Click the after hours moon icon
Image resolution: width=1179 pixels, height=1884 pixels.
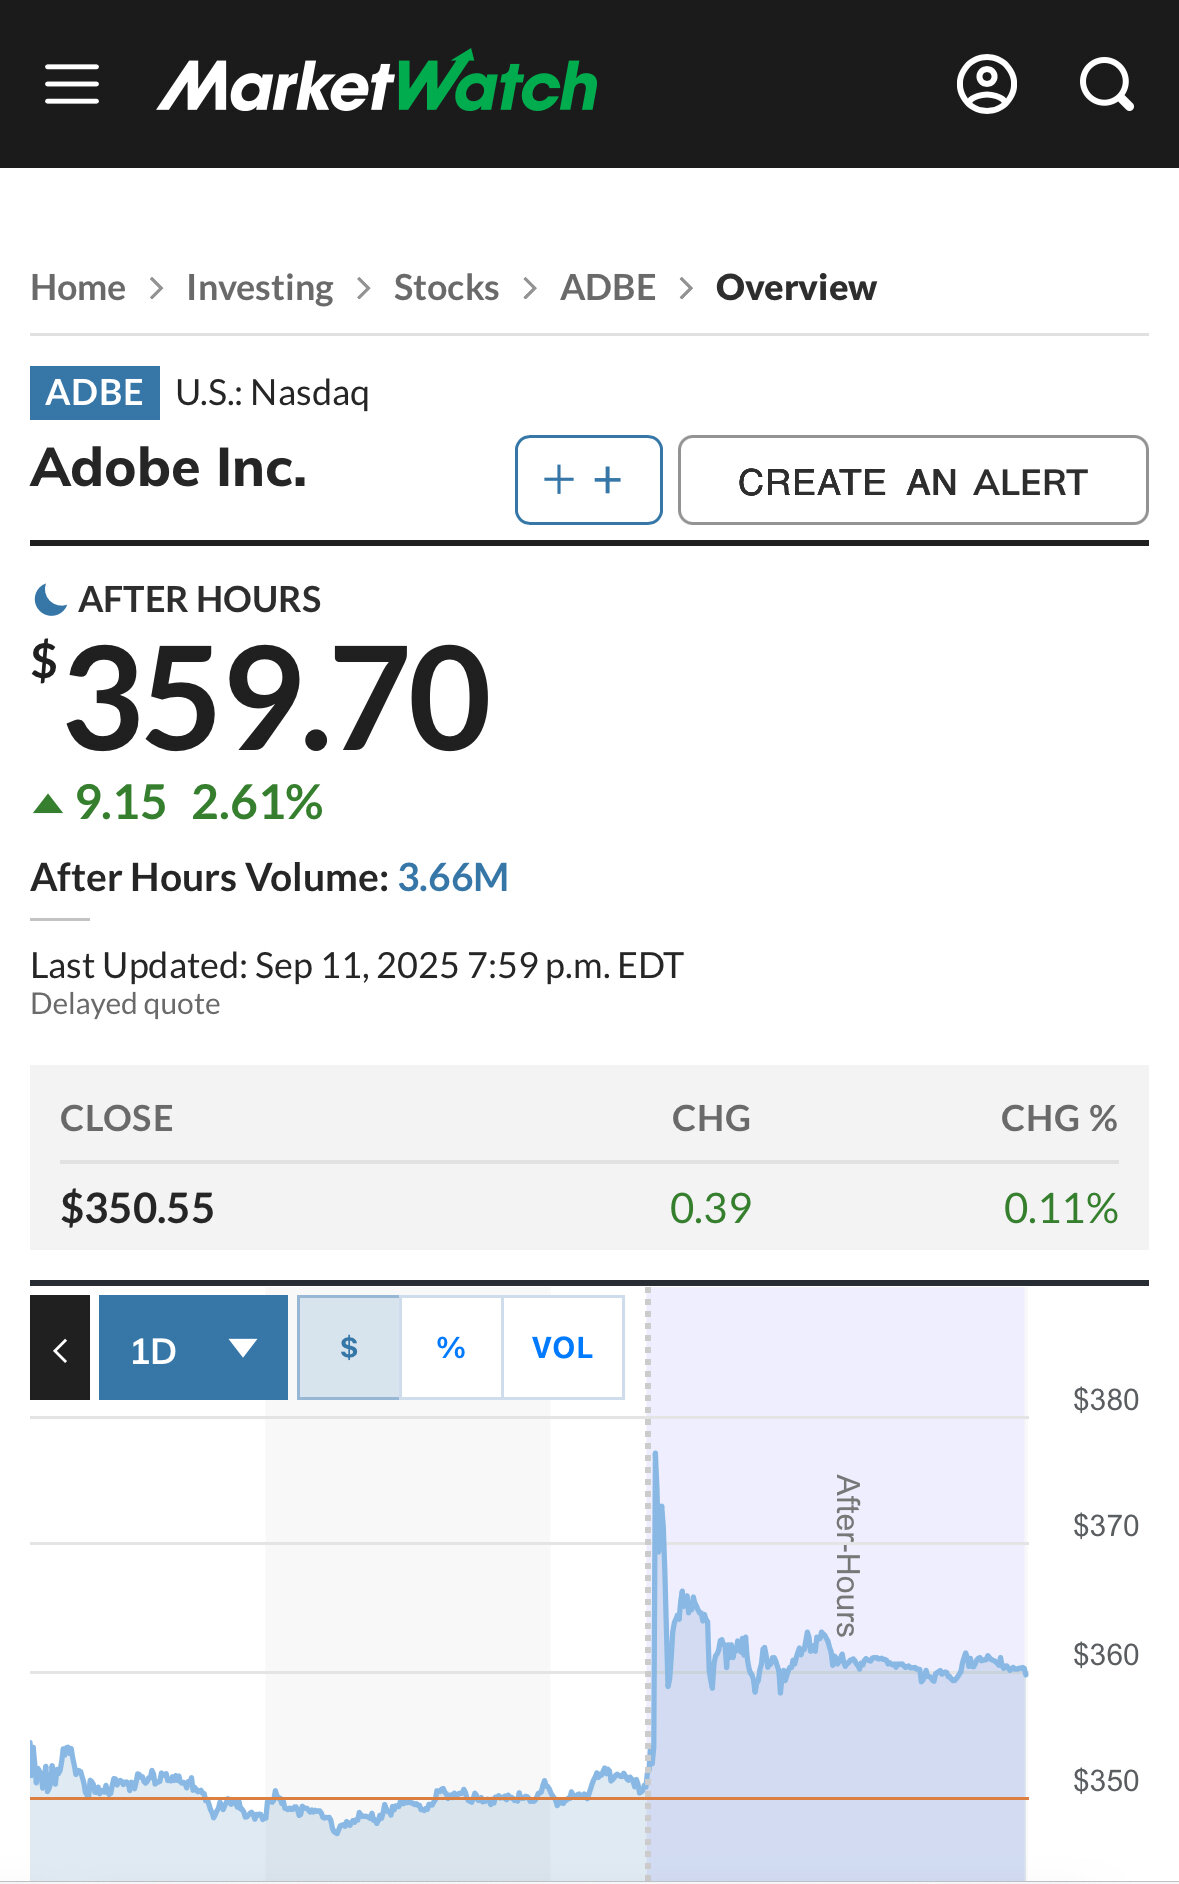click(x=50, y=600)
